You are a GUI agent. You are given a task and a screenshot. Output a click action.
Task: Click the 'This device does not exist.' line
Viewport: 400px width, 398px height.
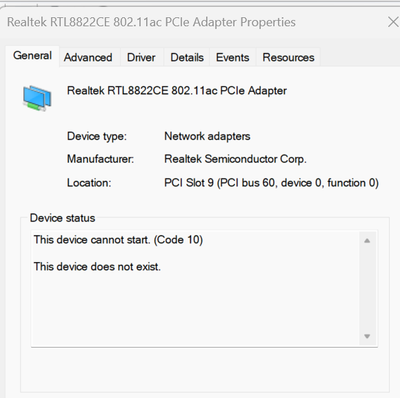click(97, 267)
